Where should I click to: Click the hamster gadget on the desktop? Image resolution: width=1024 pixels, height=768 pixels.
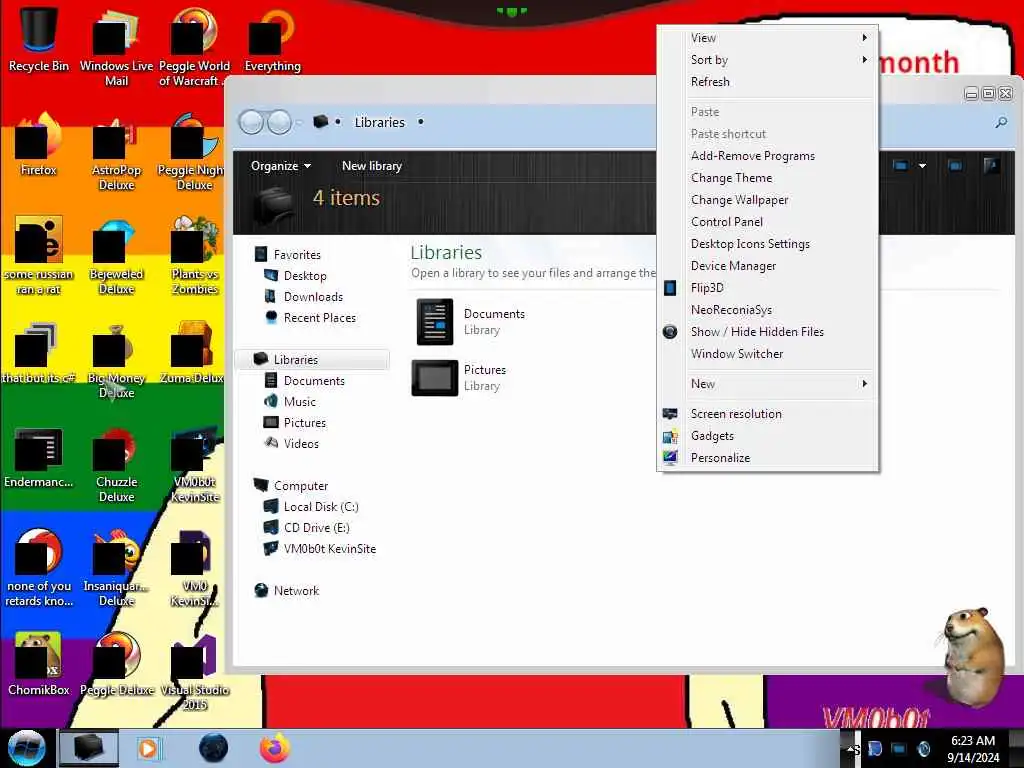973,656
